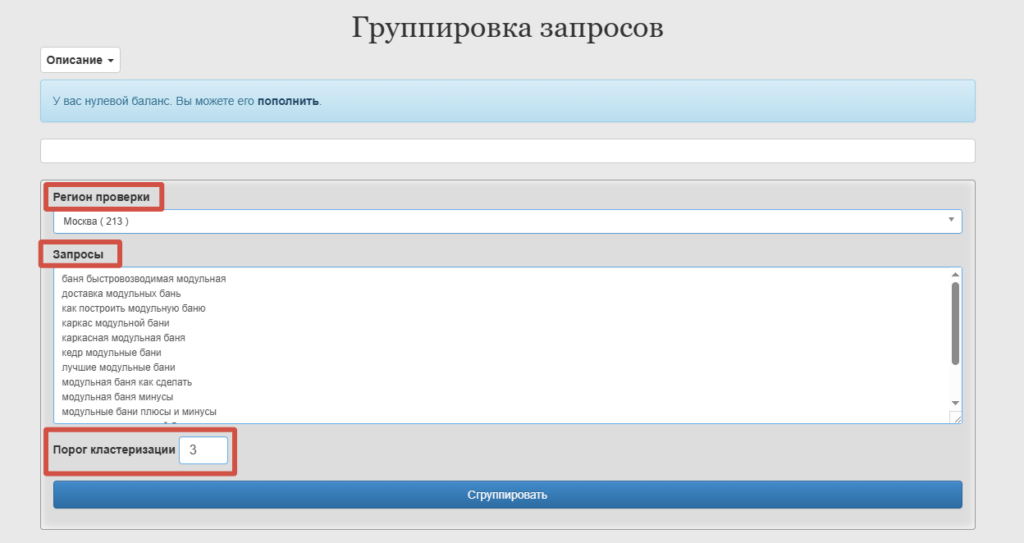Click the line 'модульная баня минусы'
This screenshot has height=543, width=1024.
click(x=118, y=397)
